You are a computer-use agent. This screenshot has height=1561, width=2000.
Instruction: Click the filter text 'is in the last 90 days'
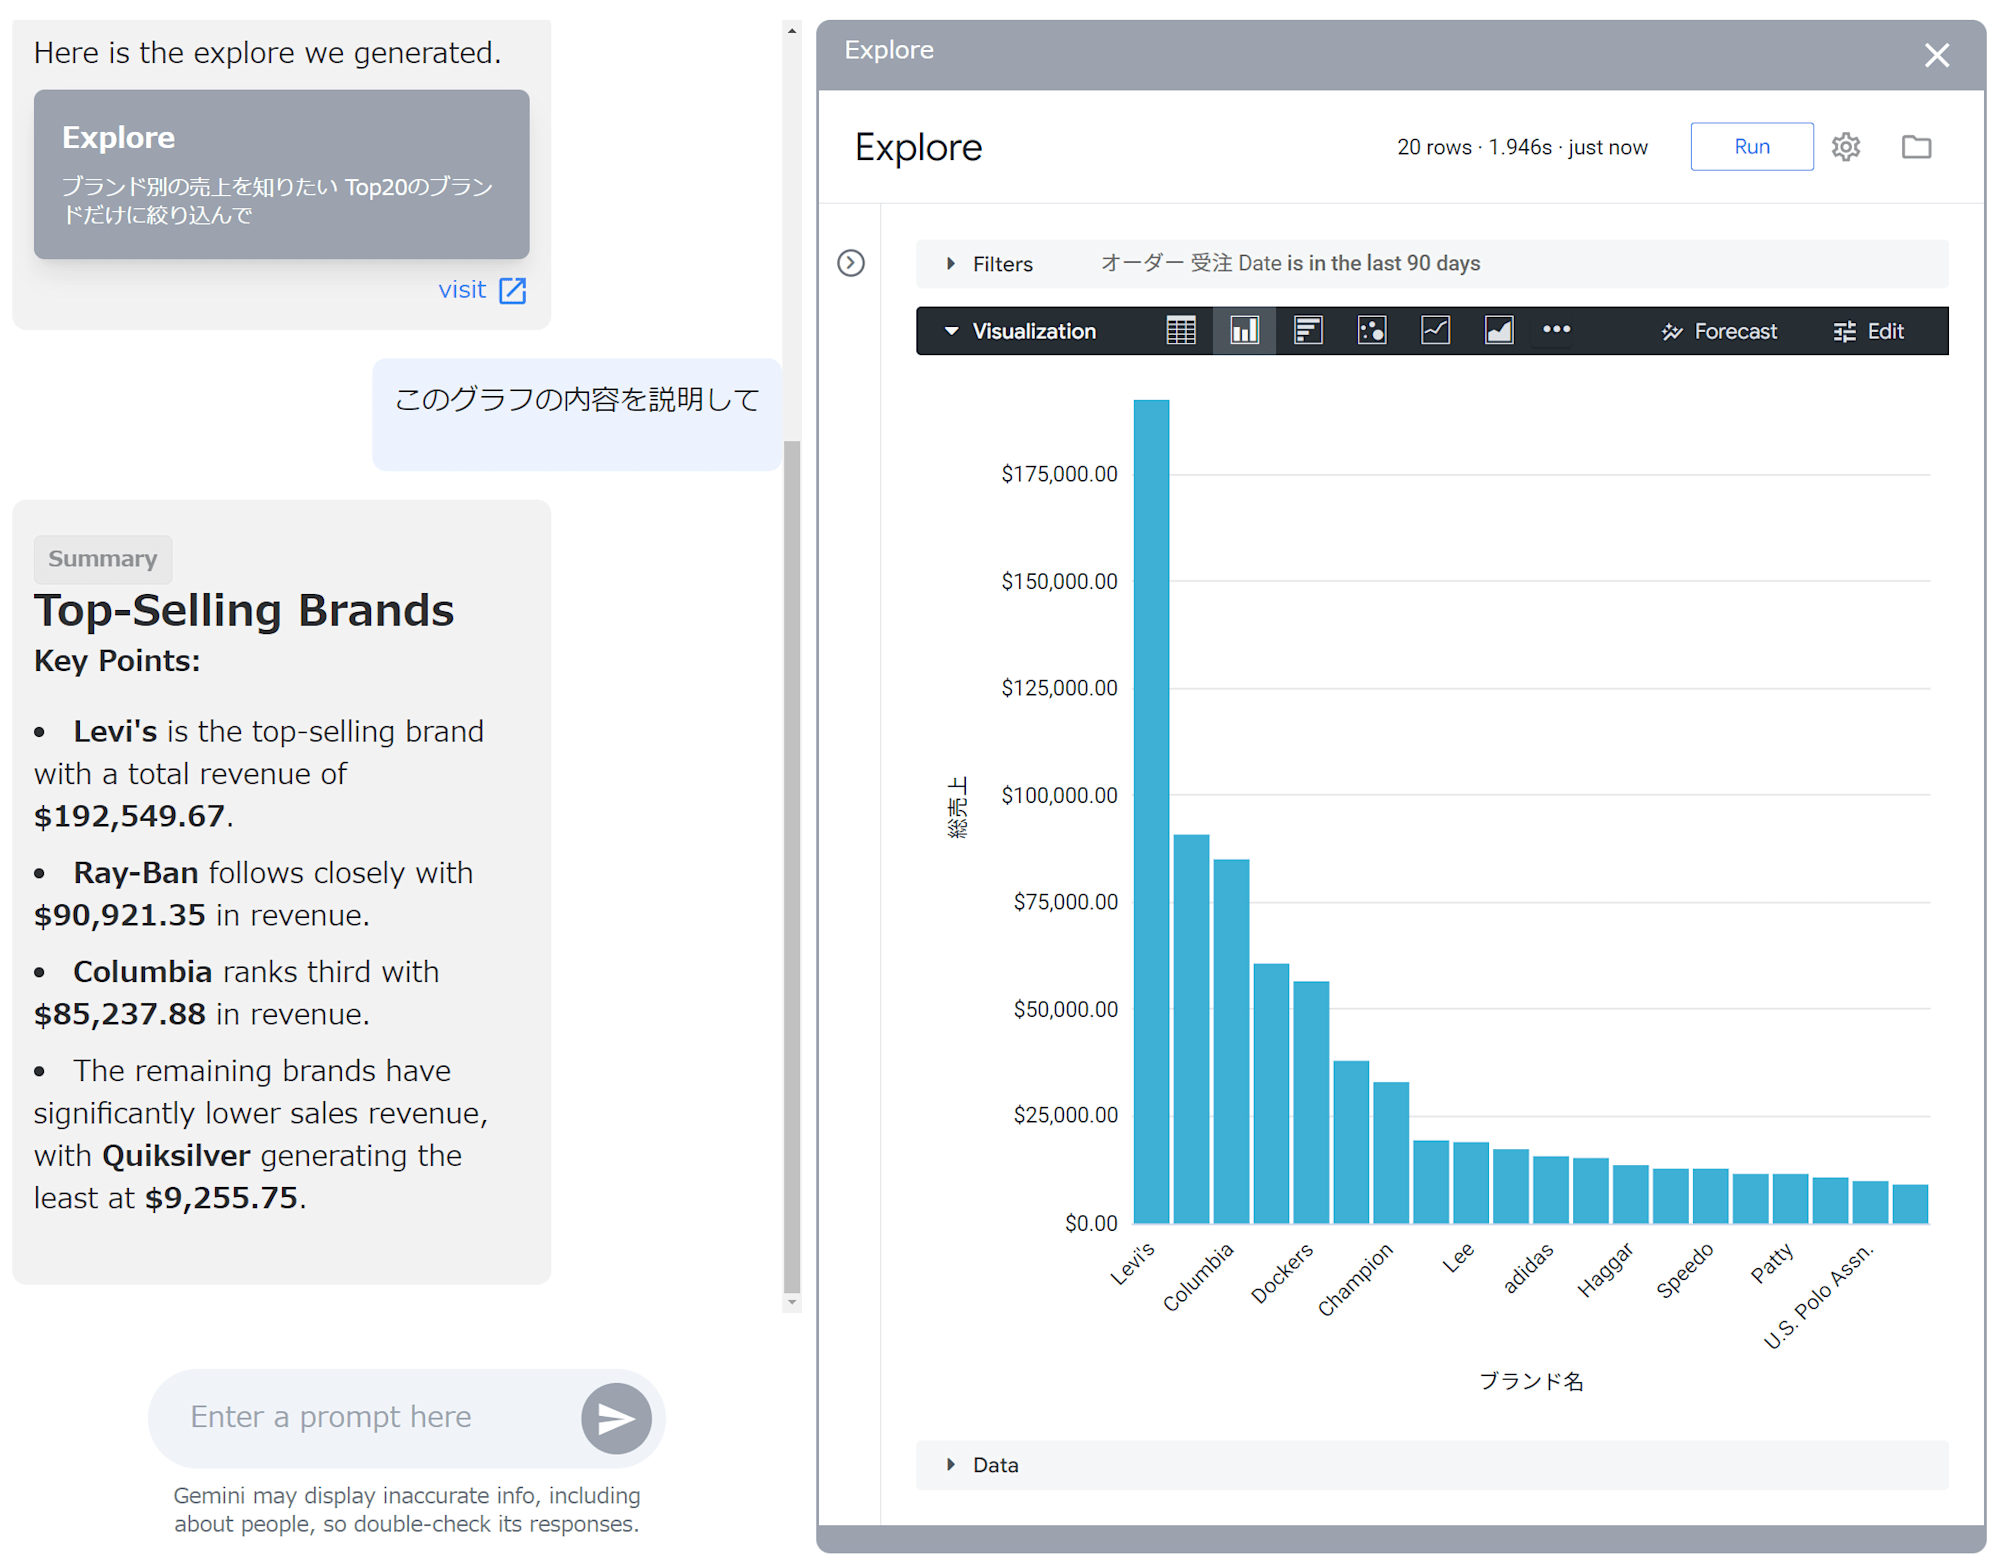[1383, 263]
